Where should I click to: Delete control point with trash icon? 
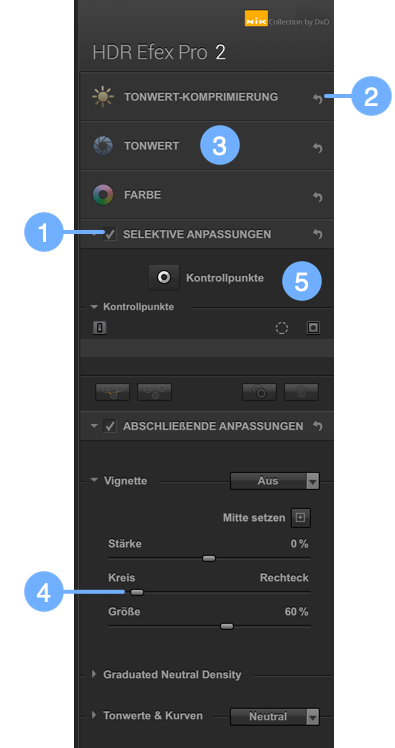[301, 392]
